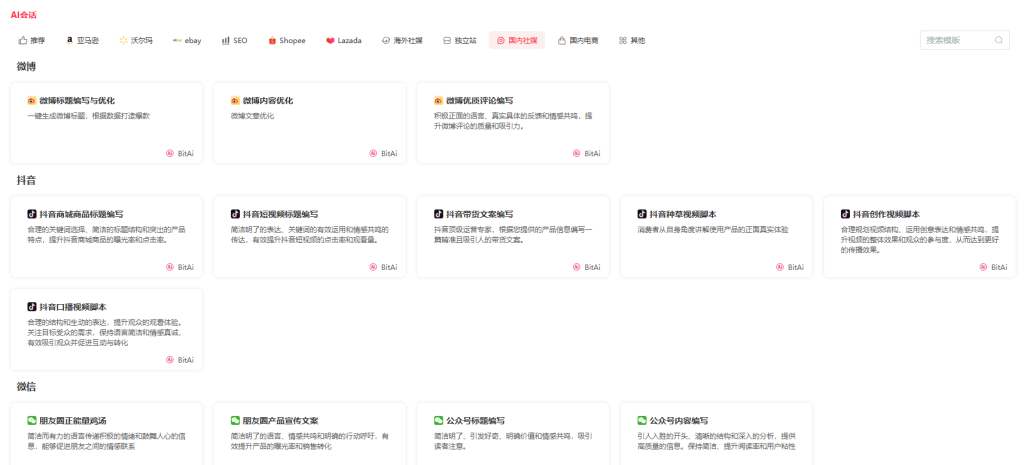This screenshot has width=1024, height=465.
Task: Type in the 搜索模板 search field
Action: point(956,40)
